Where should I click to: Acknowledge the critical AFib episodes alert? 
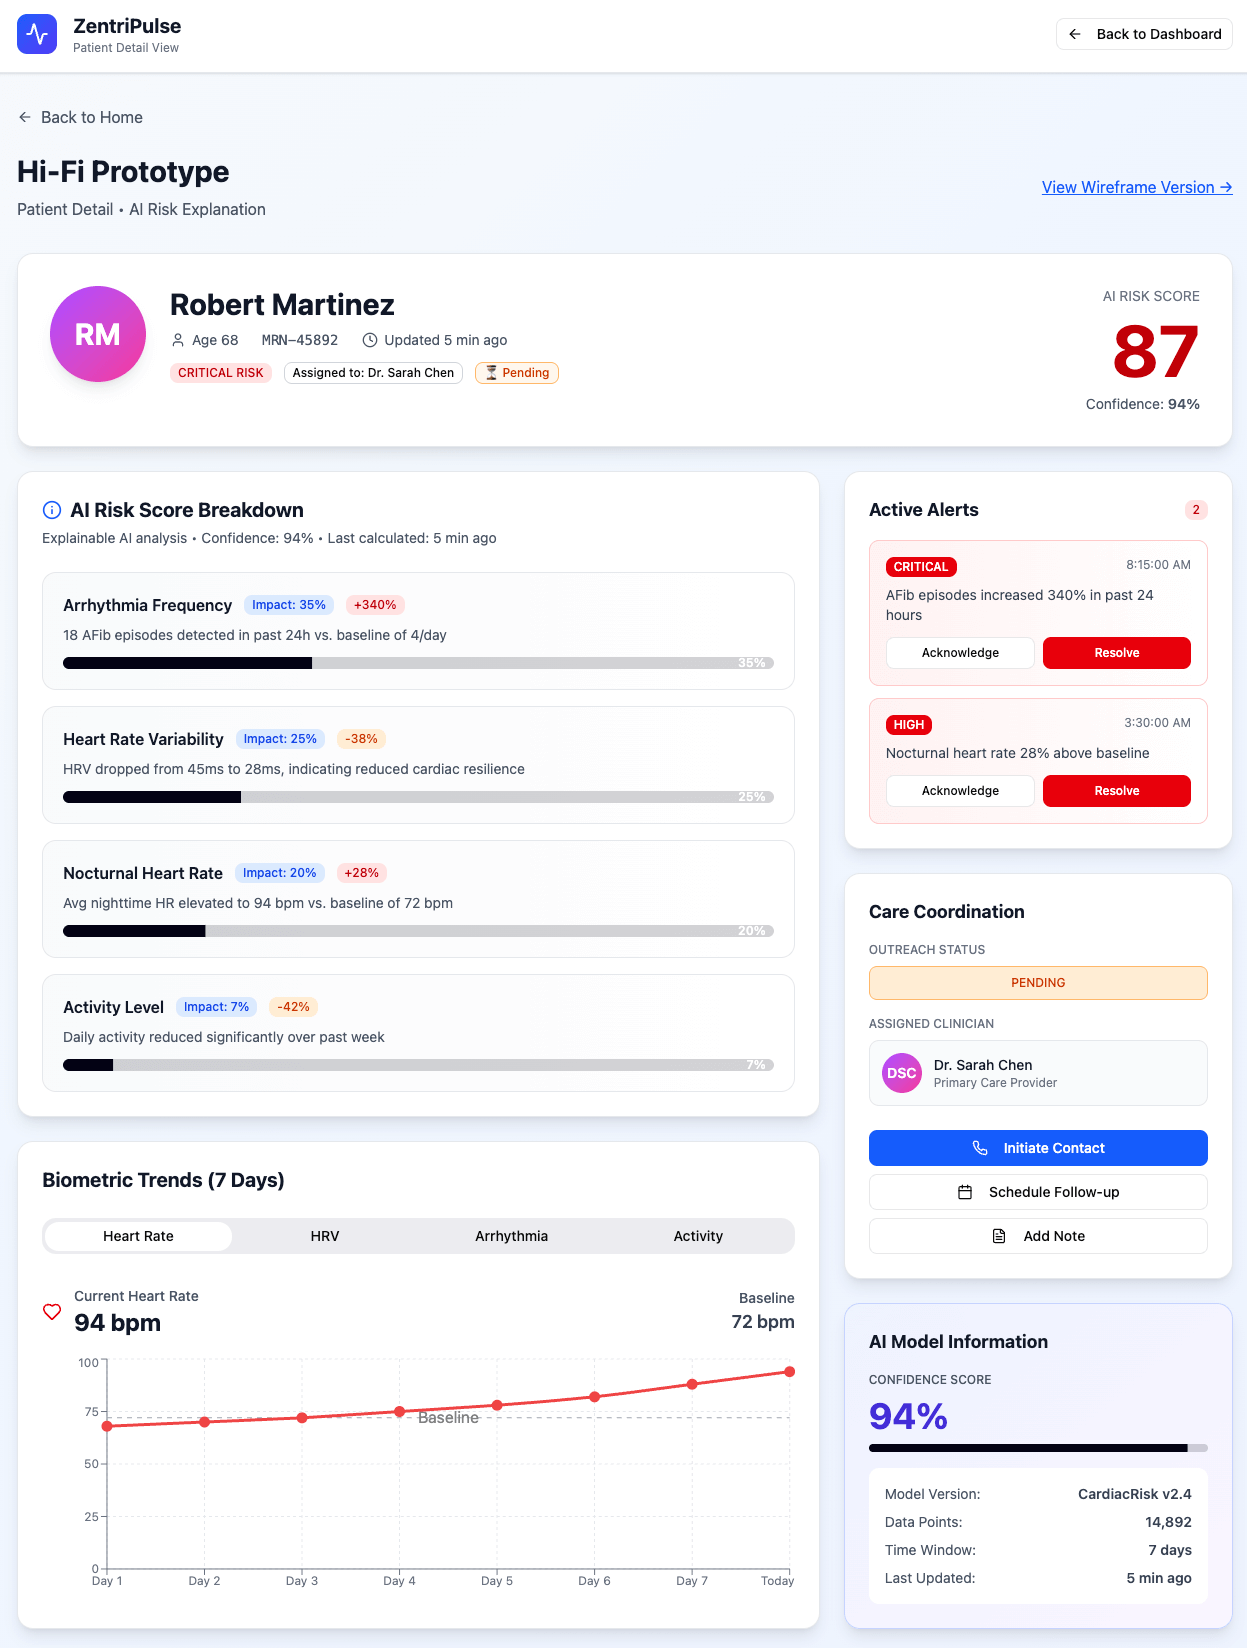click(960, 653)
